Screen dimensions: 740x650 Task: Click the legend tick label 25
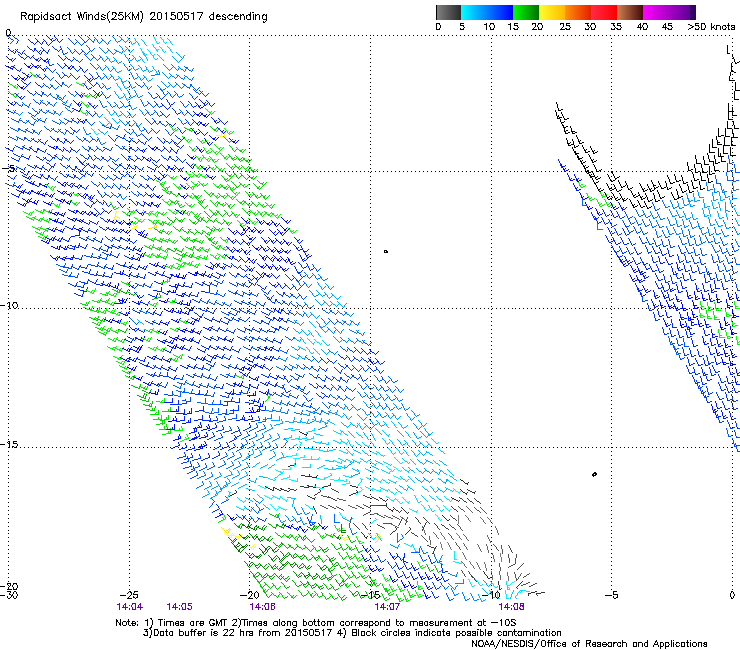click(x=565, y=27)
